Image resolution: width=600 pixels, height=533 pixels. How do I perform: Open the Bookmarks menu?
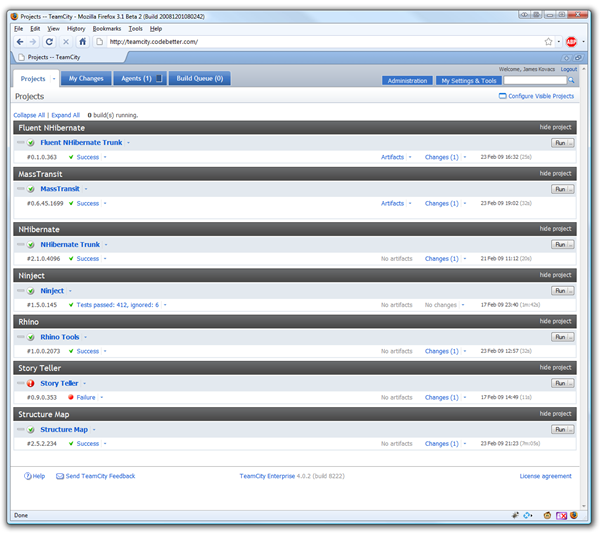click(x=107, y=29)
